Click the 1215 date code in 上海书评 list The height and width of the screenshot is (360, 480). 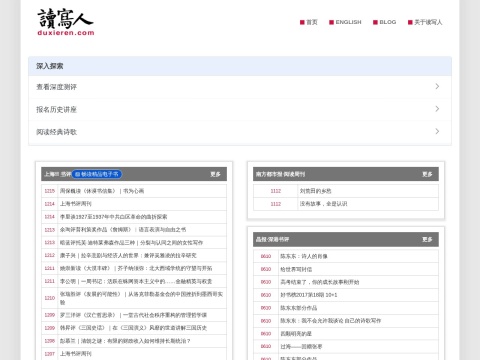(50, 191)
